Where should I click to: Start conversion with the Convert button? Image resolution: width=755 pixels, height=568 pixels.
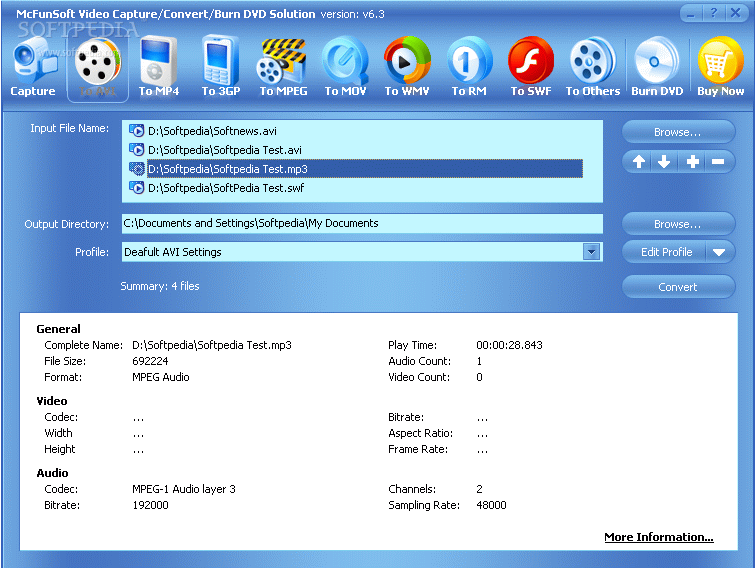pyautogui.click(x=678, y=287)
